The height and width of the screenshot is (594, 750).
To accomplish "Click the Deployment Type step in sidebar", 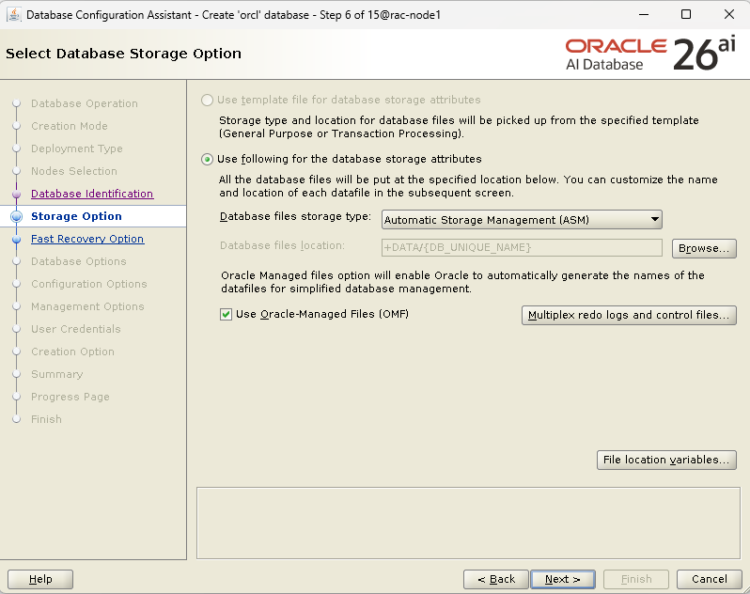I will (x=77, y=148).
